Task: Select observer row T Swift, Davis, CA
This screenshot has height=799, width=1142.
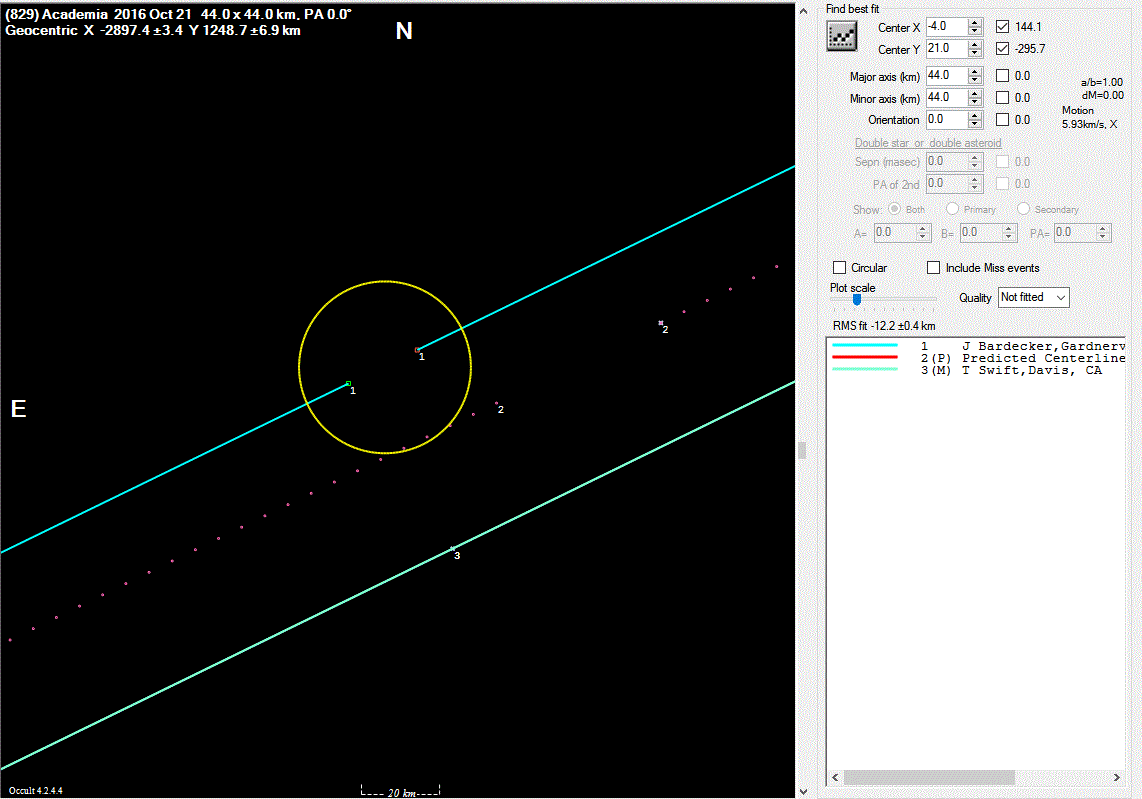Action: click(x=976, y=370)
